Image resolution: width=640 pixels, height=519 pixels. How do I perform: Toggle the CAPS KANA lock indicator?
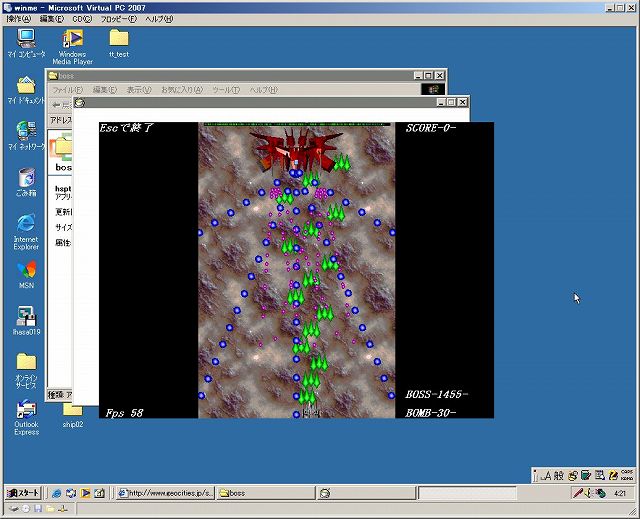pos(627,475)
